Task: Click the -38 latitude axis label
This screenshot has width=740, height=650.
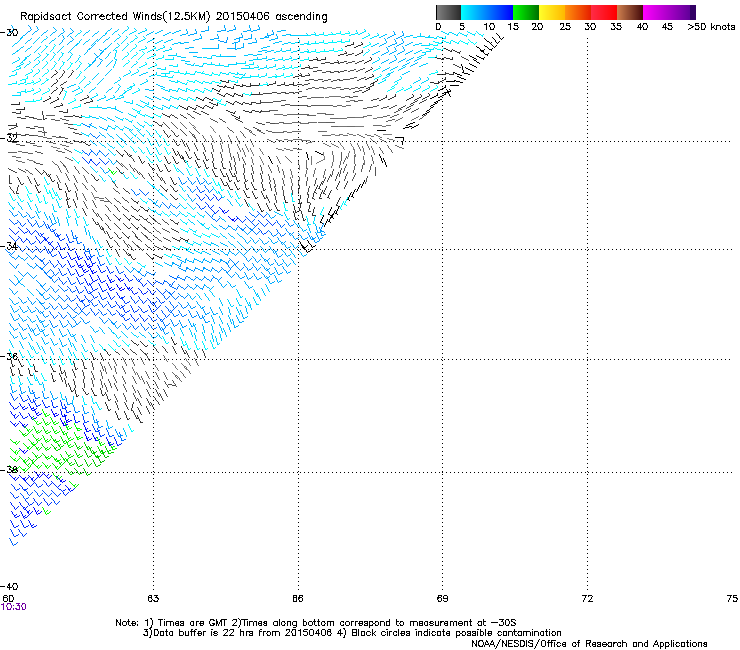Action: click(x=9, y=470)
